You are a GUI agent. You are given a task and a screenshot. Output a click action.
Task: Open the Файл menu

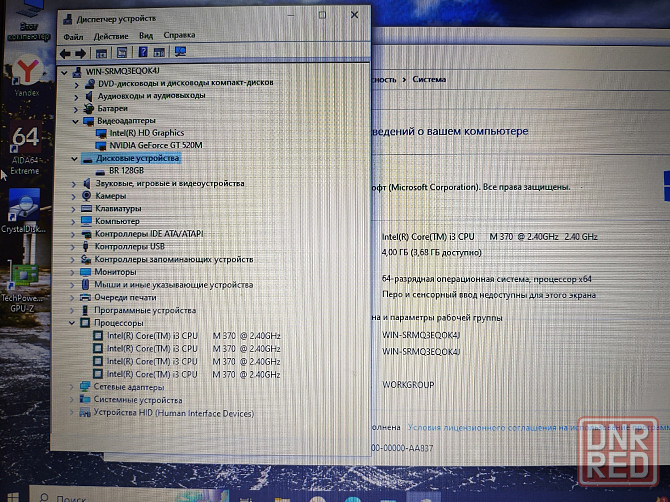(72, 36)
